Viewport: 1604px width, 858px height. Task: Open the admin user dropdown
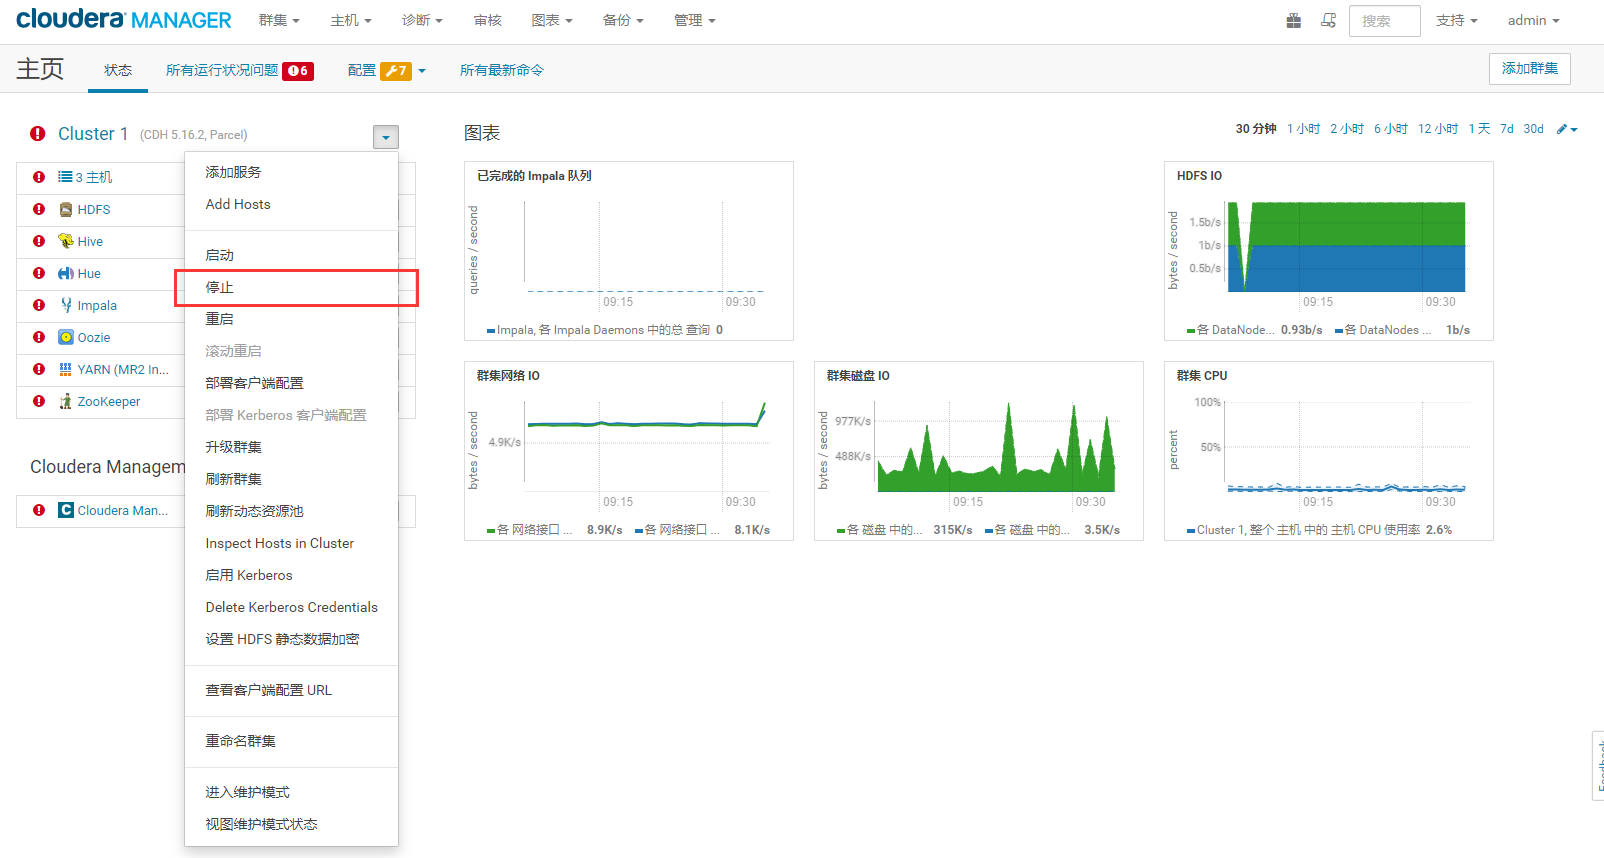point(1533,20)
